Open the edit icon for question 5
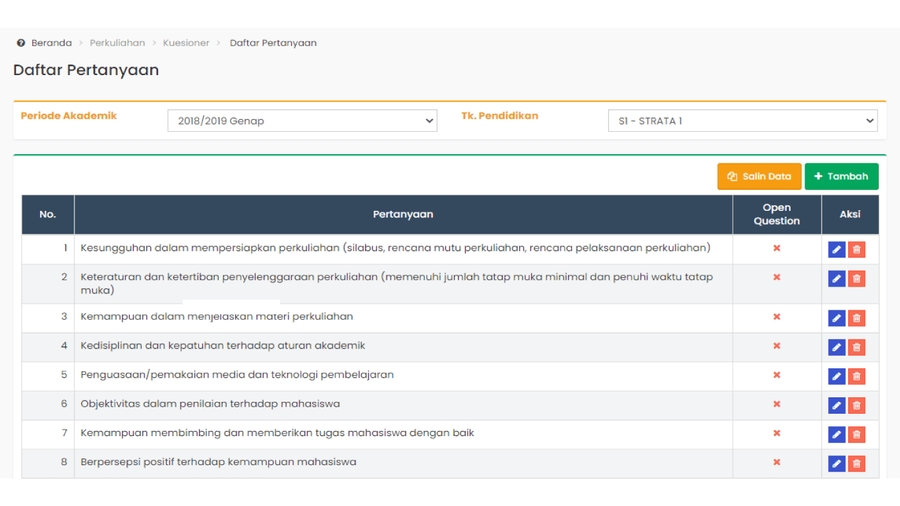This screenshot has width=900, height=506. pos(836,376)
